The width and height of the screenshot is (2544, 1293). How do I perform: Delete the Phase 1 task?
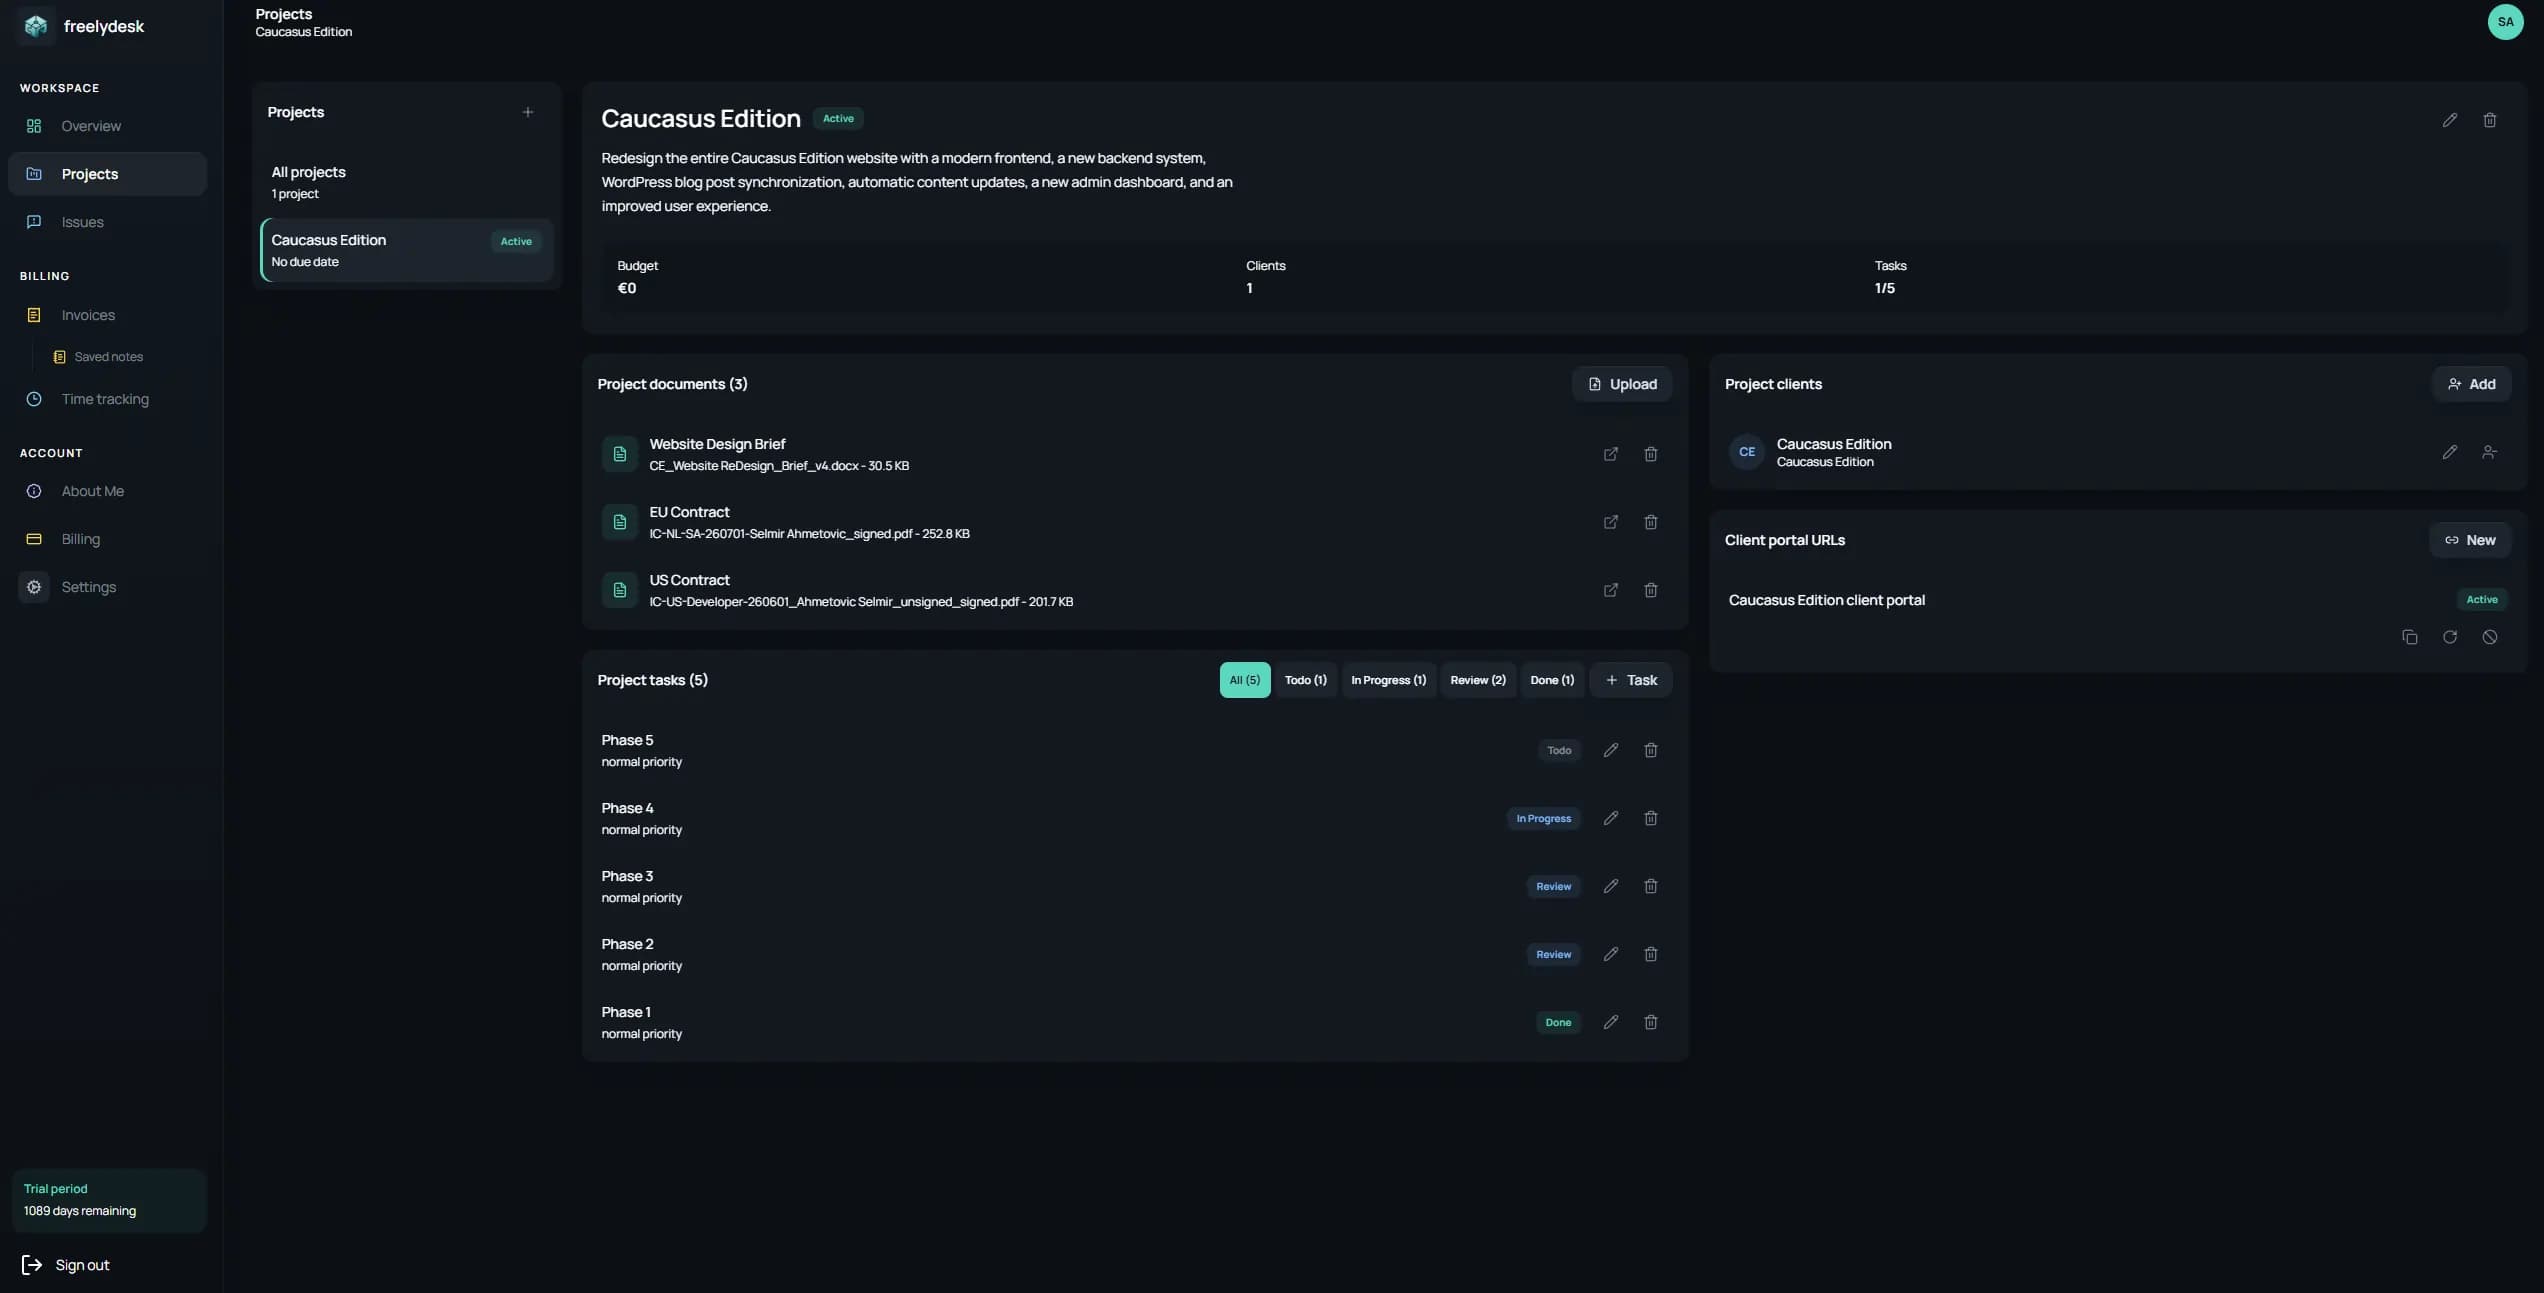pos(1651,1022)
